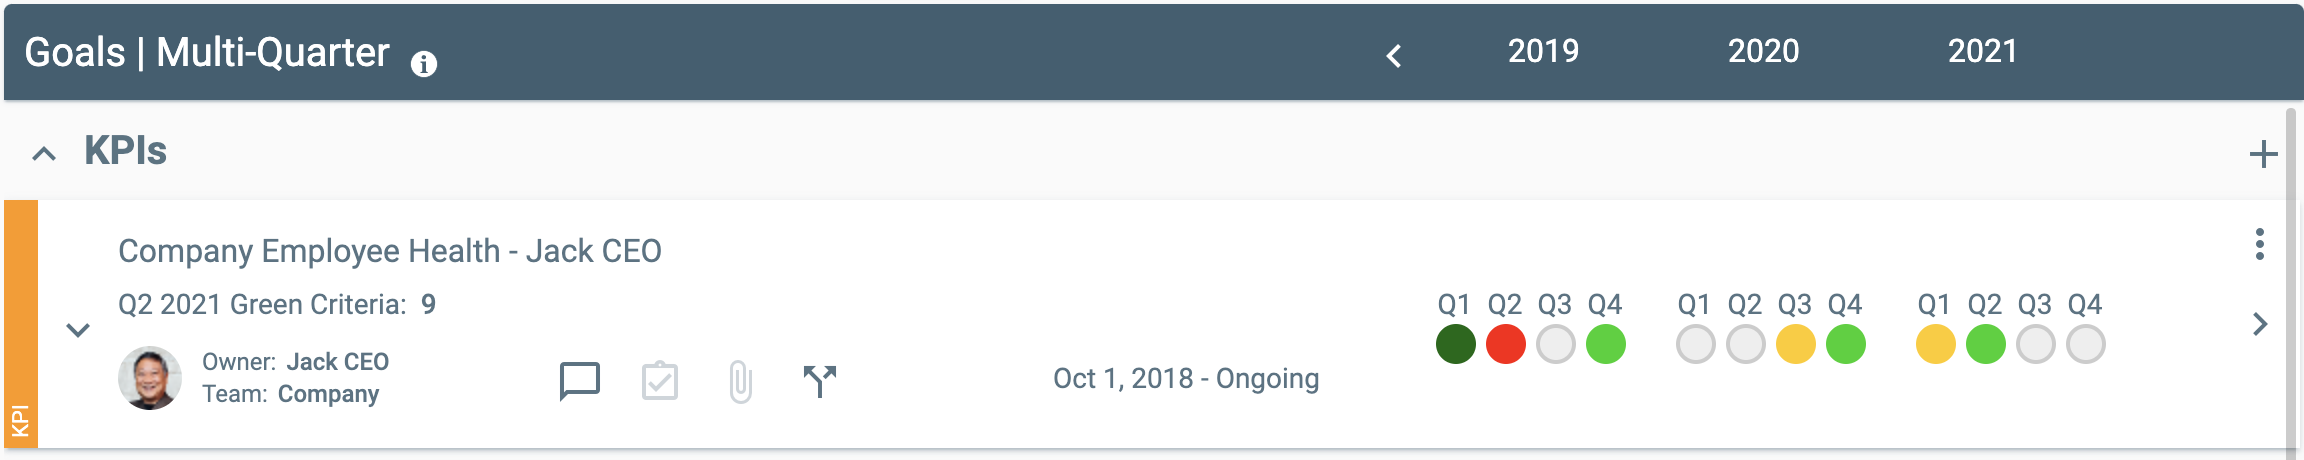Open the three-dot options menu for the KPI
The width and height of the screenshot is (2304, 460).
tap(2259, 244)
